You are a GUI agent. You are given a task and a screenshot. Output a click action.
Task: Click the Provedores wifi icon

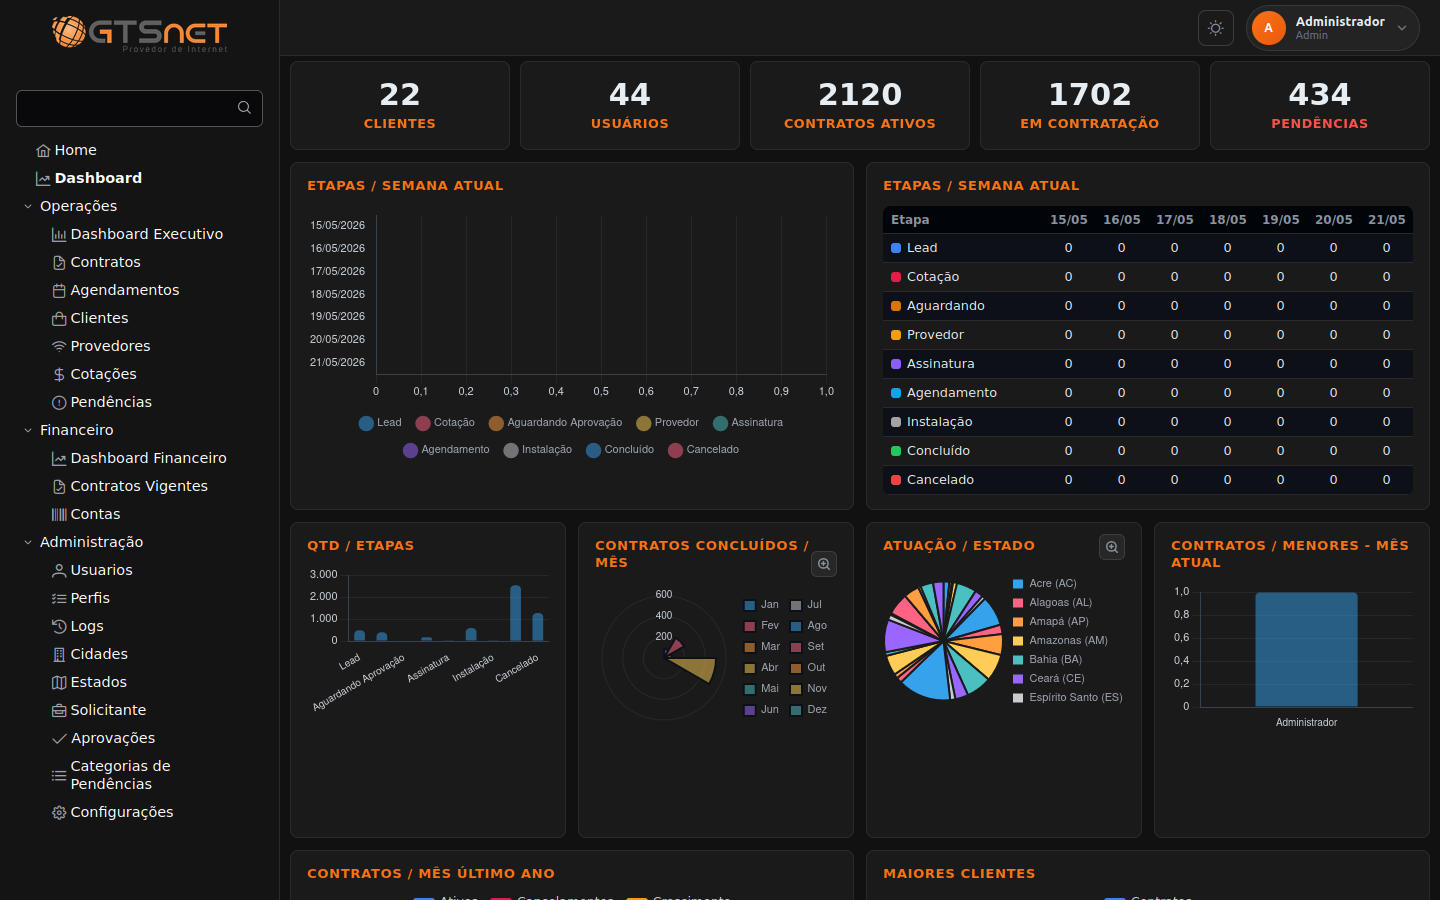point(59,346)
